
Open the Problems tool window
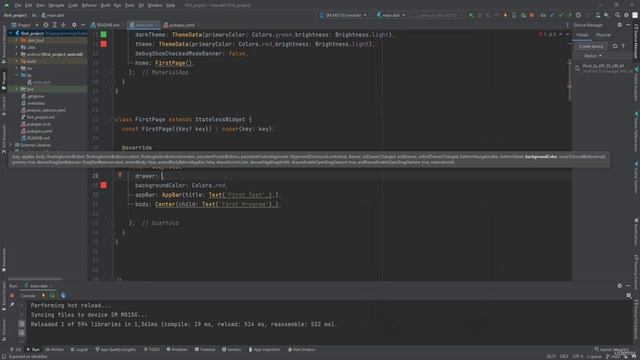coord(177,349)
